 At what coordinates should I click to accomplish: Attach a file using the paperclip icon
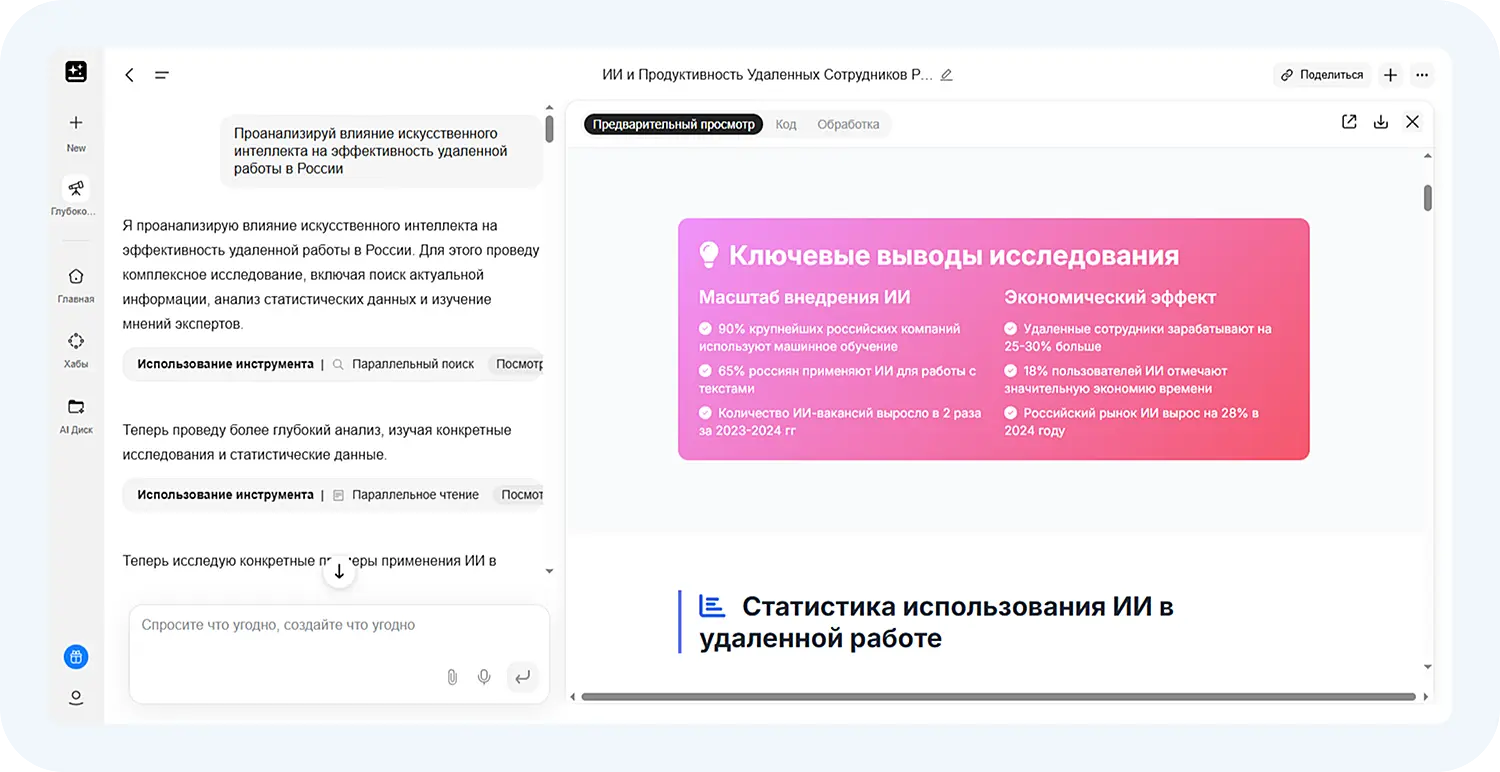click(x=451, y=676)
